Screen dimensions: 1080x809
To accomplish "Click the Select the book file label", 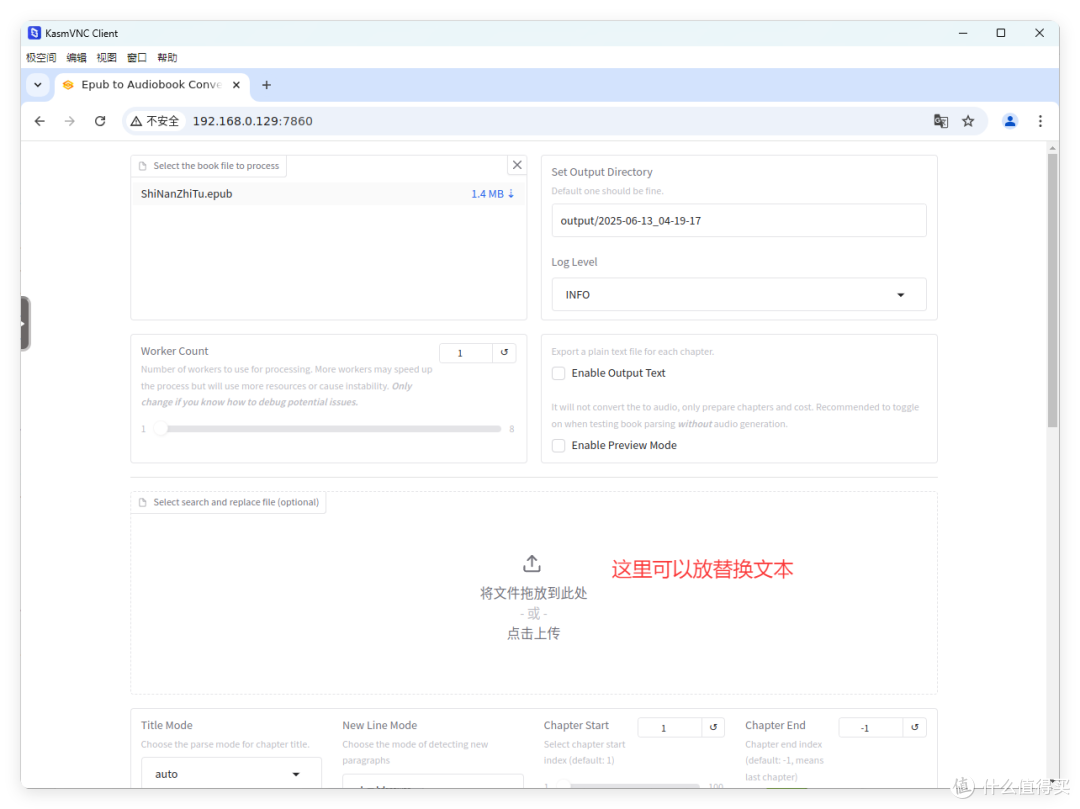I will click(209, 166).
